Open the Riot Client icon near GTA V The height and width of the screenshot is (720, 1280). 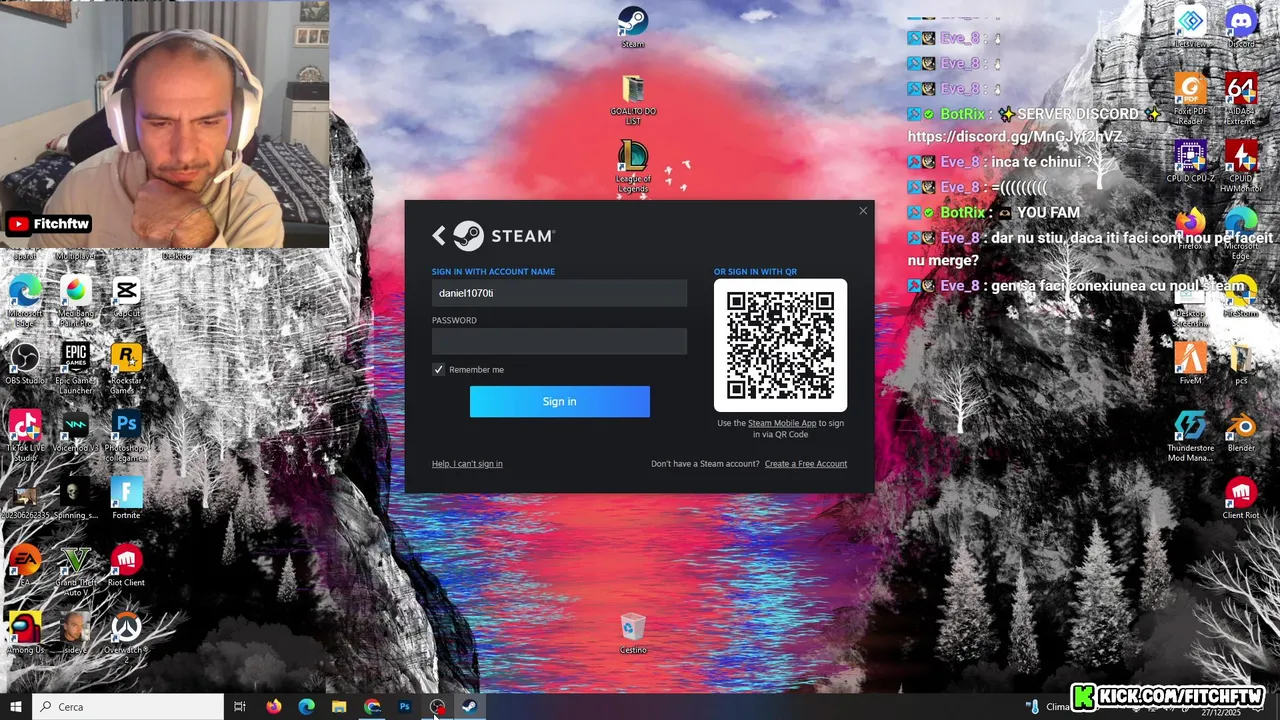[126, 565]
